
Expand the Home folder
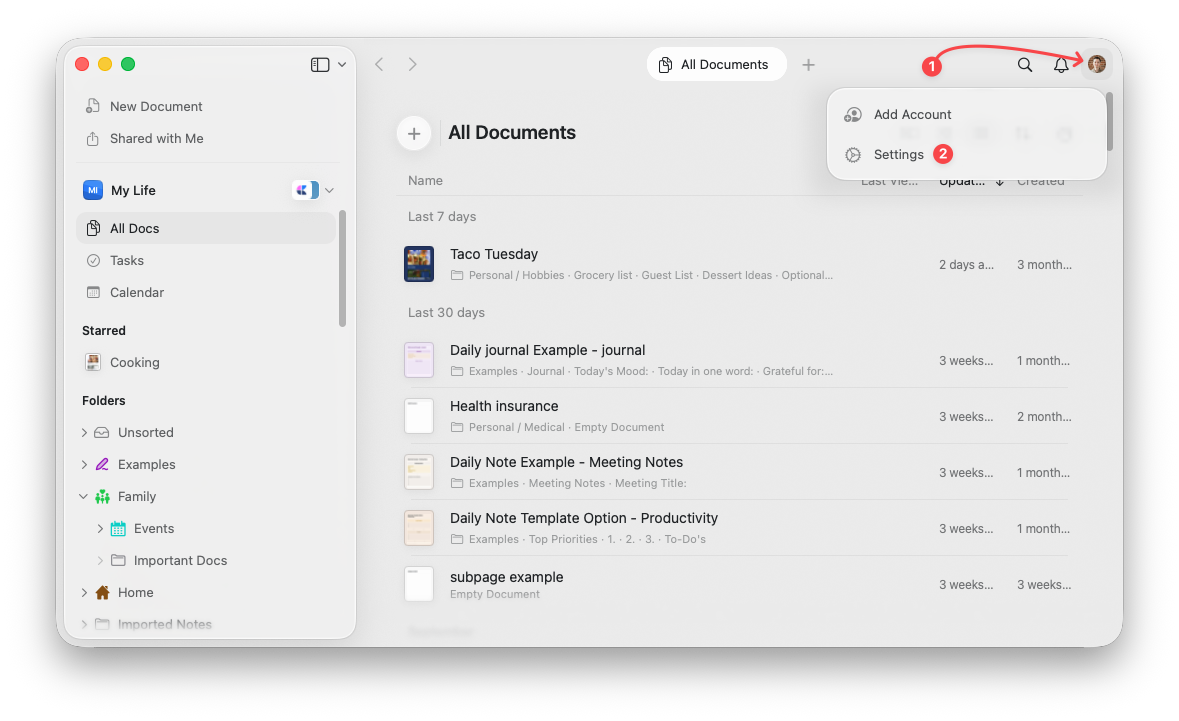[x=84, y=592]
